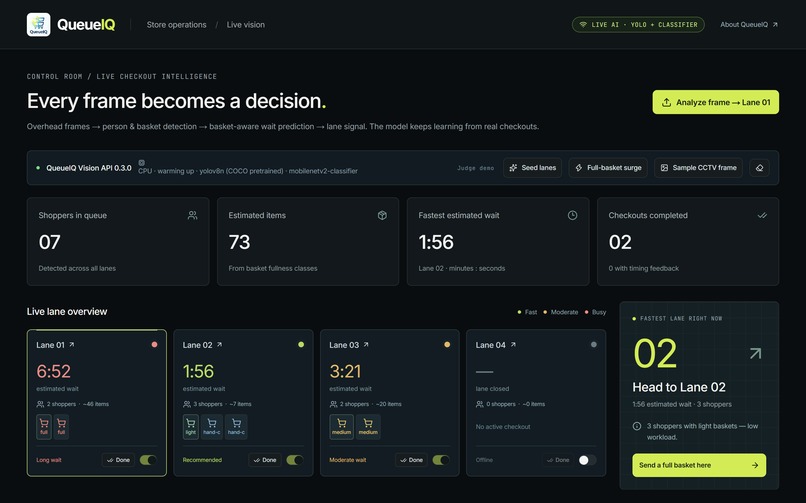Click the 73 estimated items value
806x503 pixels.
tap(240, 242)
